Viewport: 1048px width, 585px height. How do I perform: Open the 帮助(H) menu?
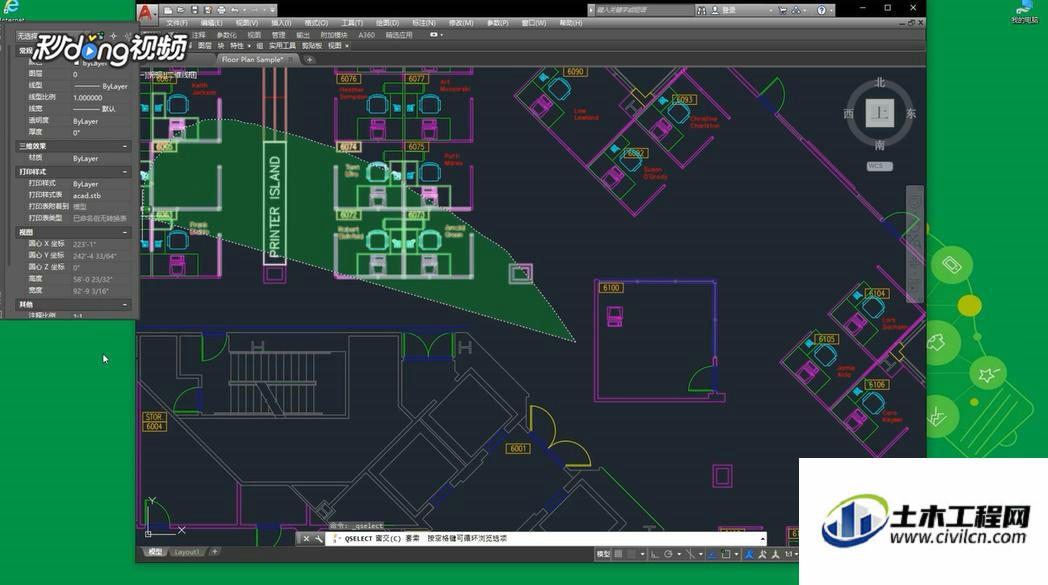click(571, 23)
